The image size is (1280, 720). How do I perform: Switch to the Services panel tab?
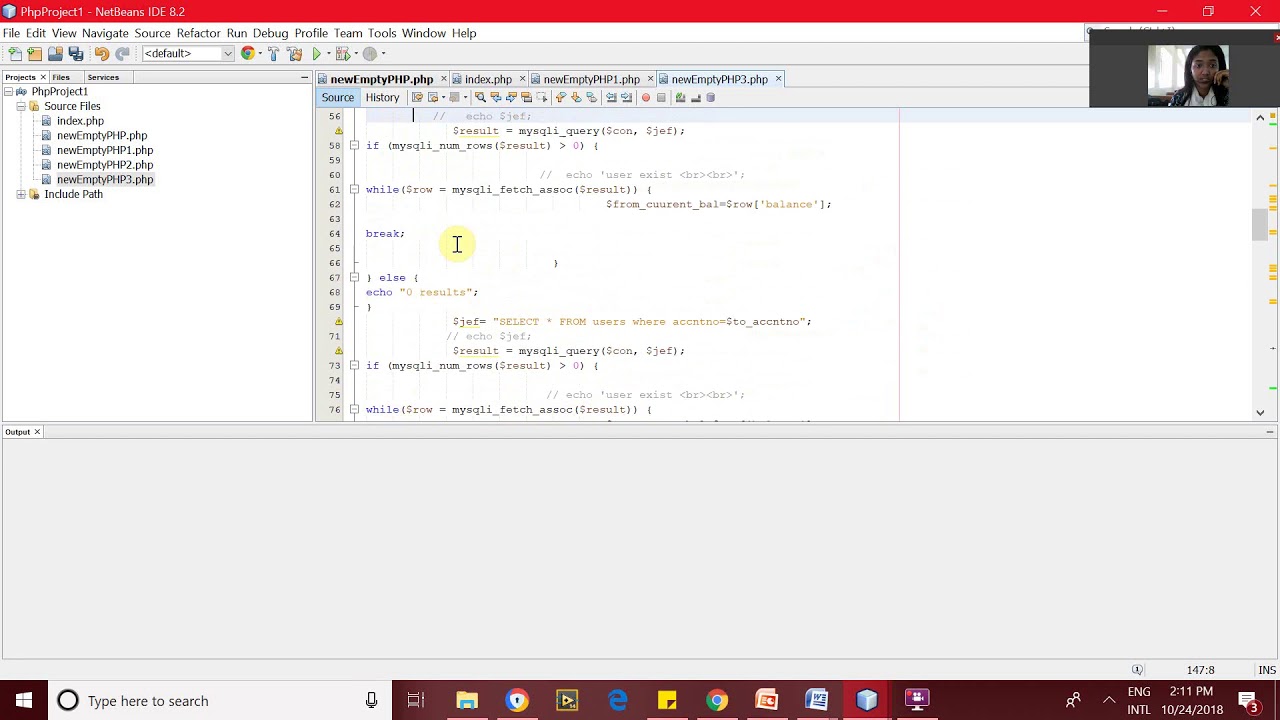(103, 77)
